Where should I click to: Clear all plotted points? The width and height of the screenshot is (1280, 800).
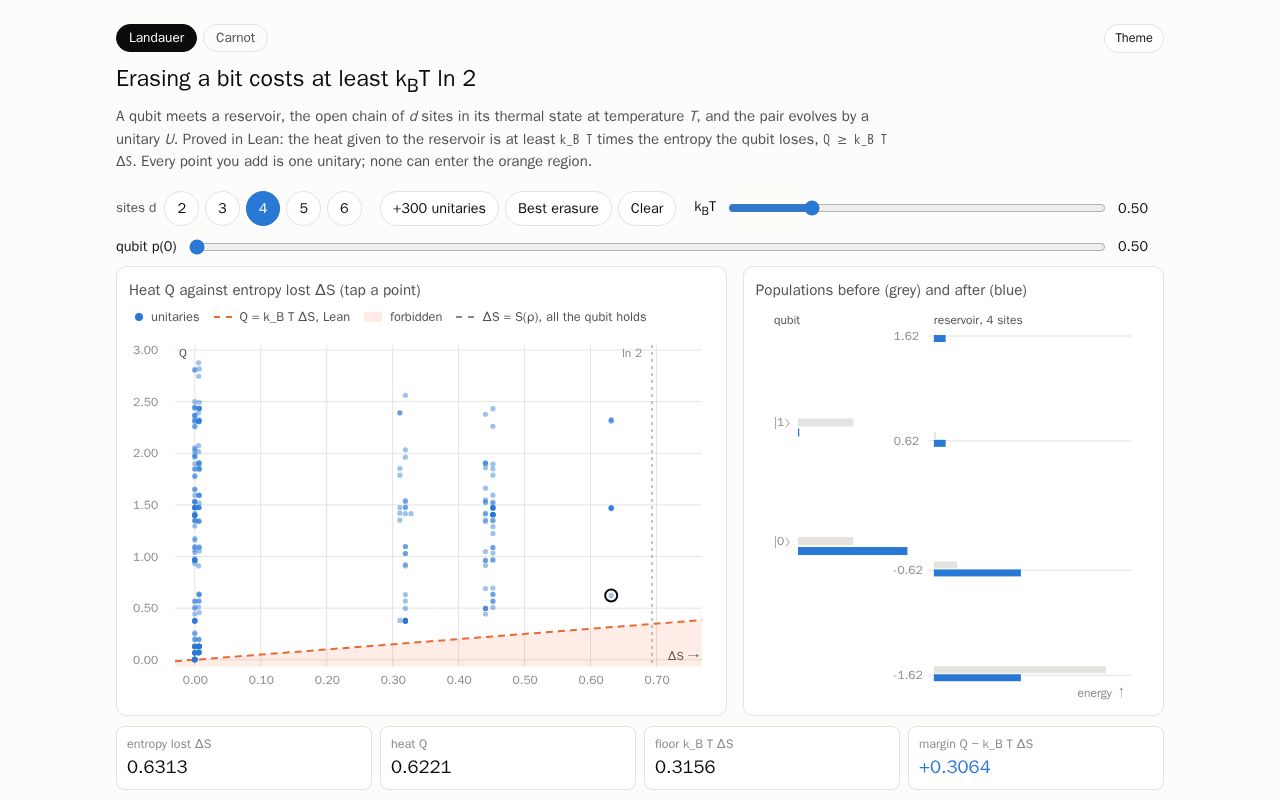(x=647, y=208)
